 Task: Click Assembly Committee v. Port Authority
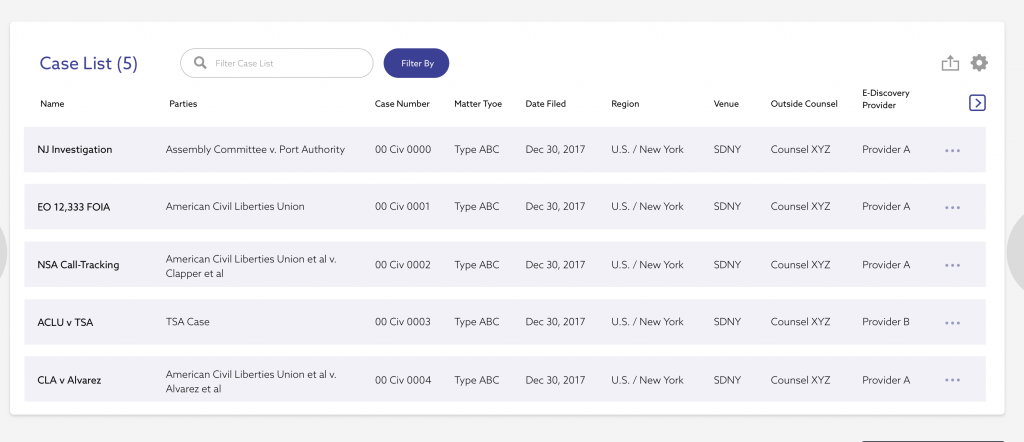[x=255, y=150]
